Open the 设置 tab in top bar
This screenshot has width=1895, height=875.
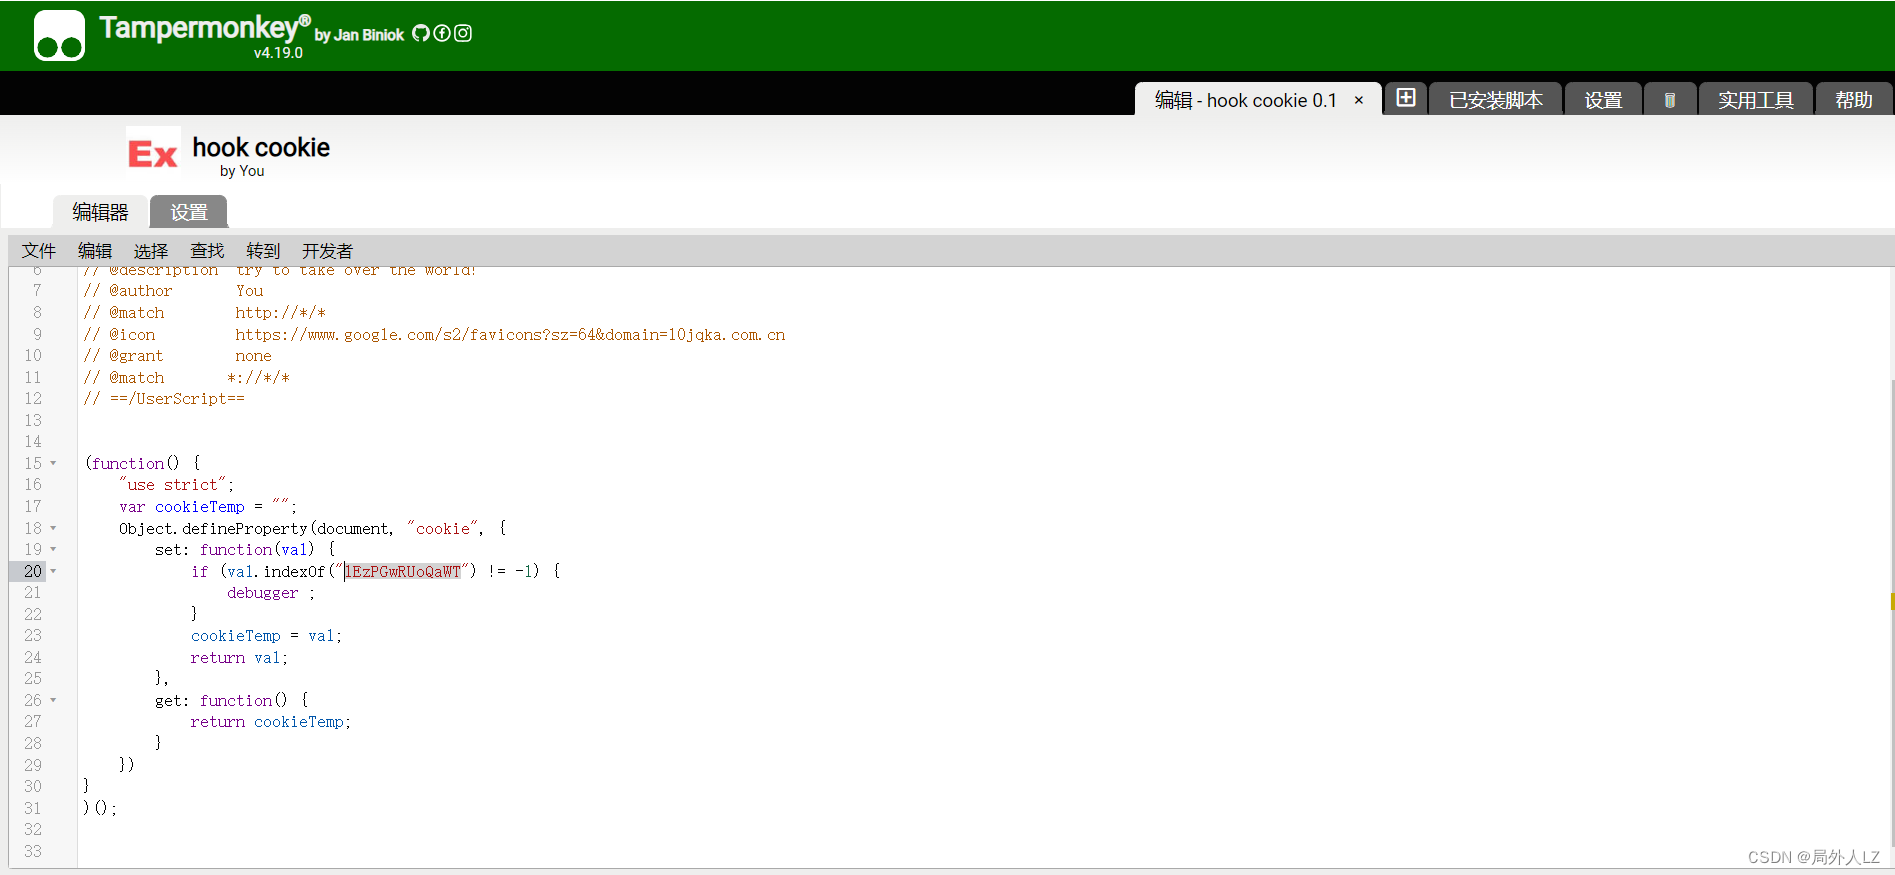(1603, 100)
